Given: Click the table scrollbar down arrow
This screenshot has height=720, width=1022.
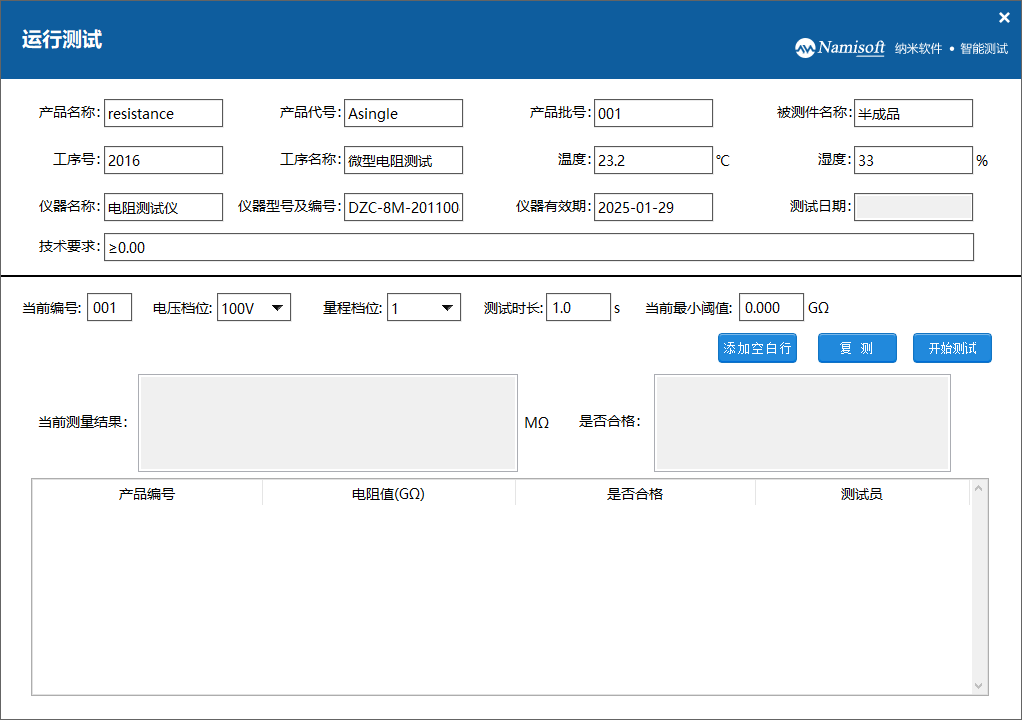Looking at the screenshot, I should 979,685.
